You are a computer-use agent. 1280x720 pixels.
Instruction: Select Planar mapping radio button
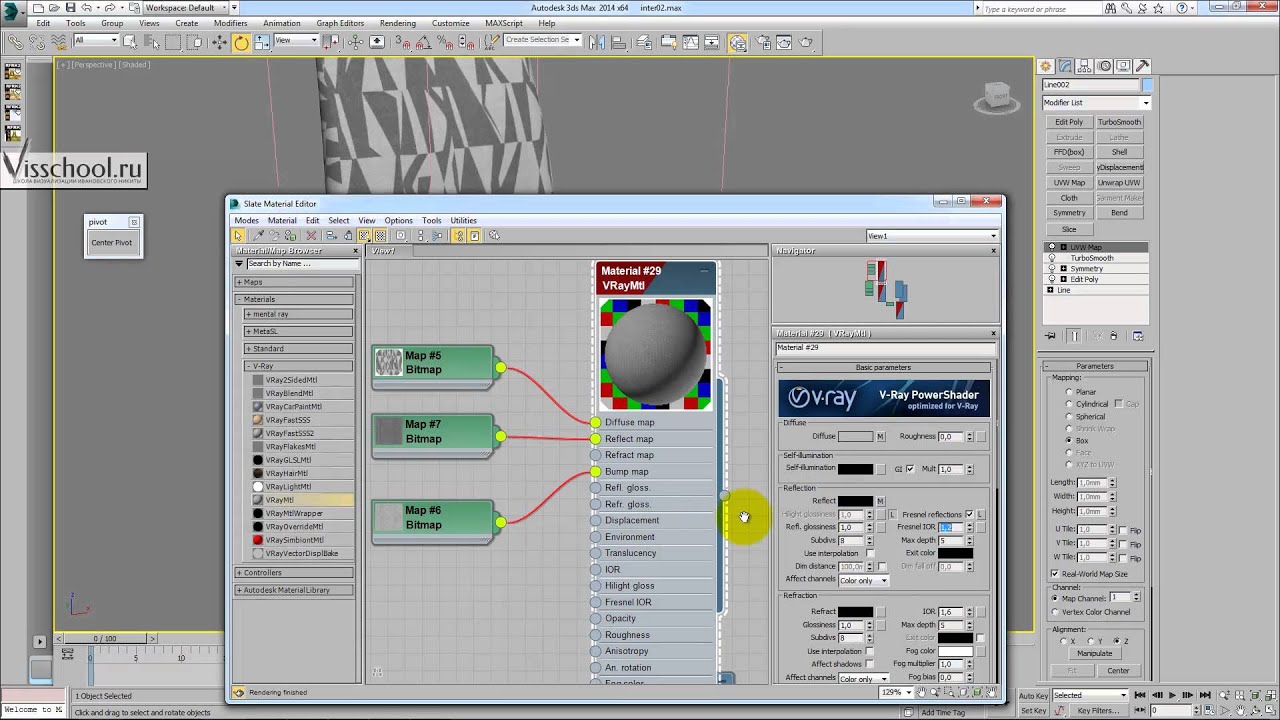click(x=1069, y=392)
